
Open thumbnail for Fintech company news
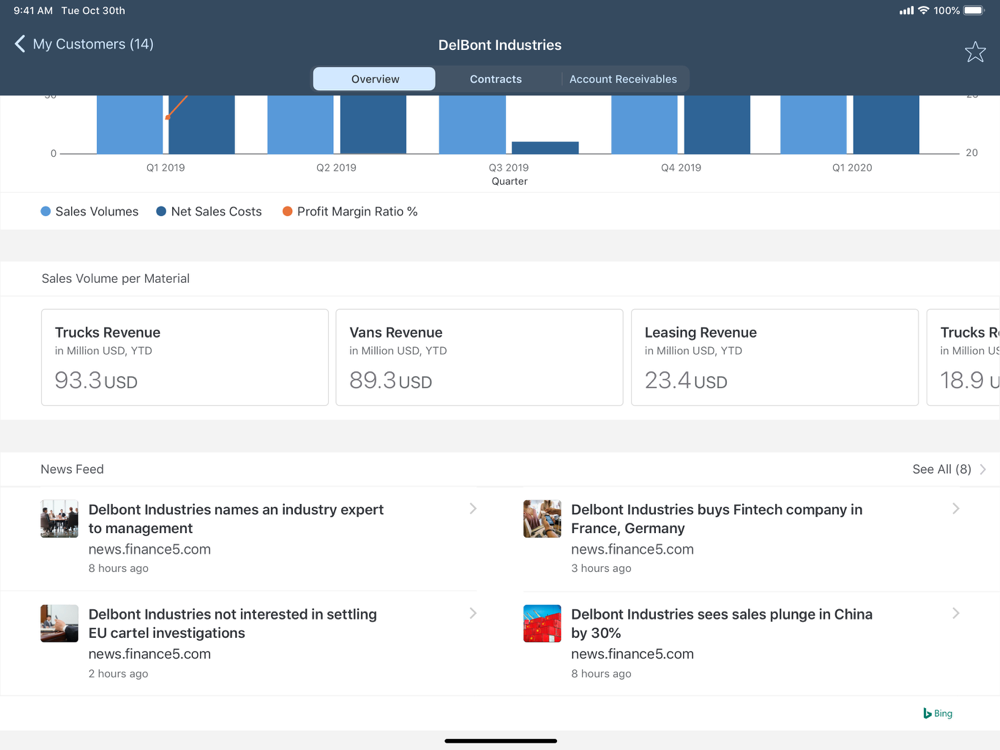[542, 518]
